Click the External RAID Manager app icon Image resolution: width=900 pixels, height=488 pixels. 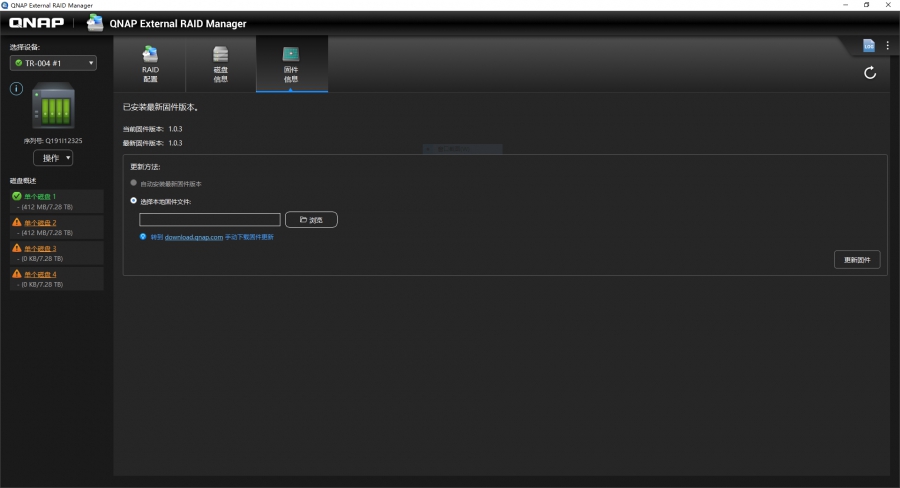pos(95,23)
